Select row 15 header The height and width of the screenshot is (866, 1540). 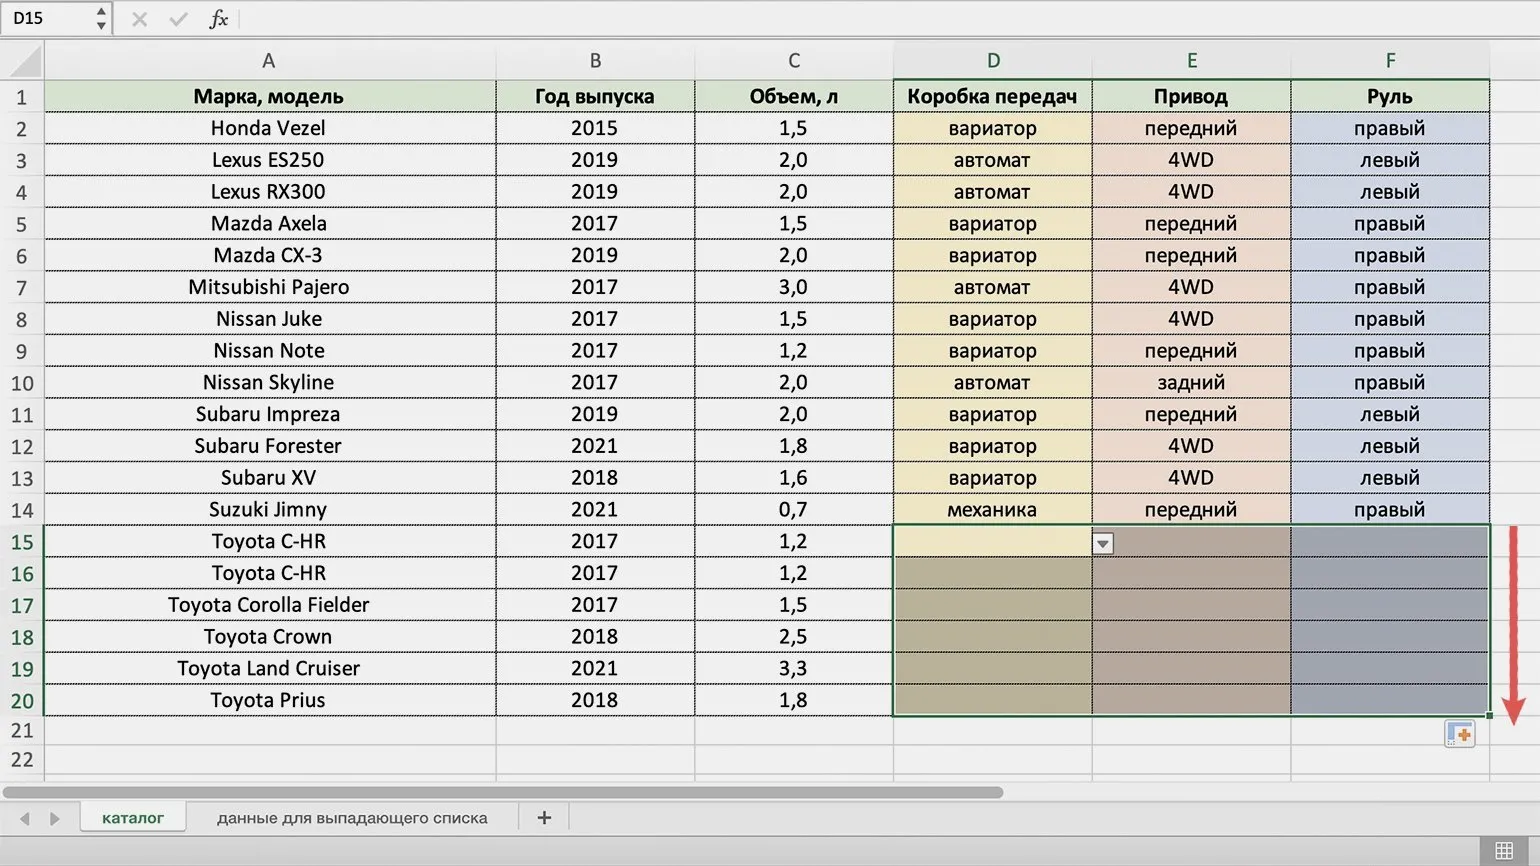pos(22,542)
